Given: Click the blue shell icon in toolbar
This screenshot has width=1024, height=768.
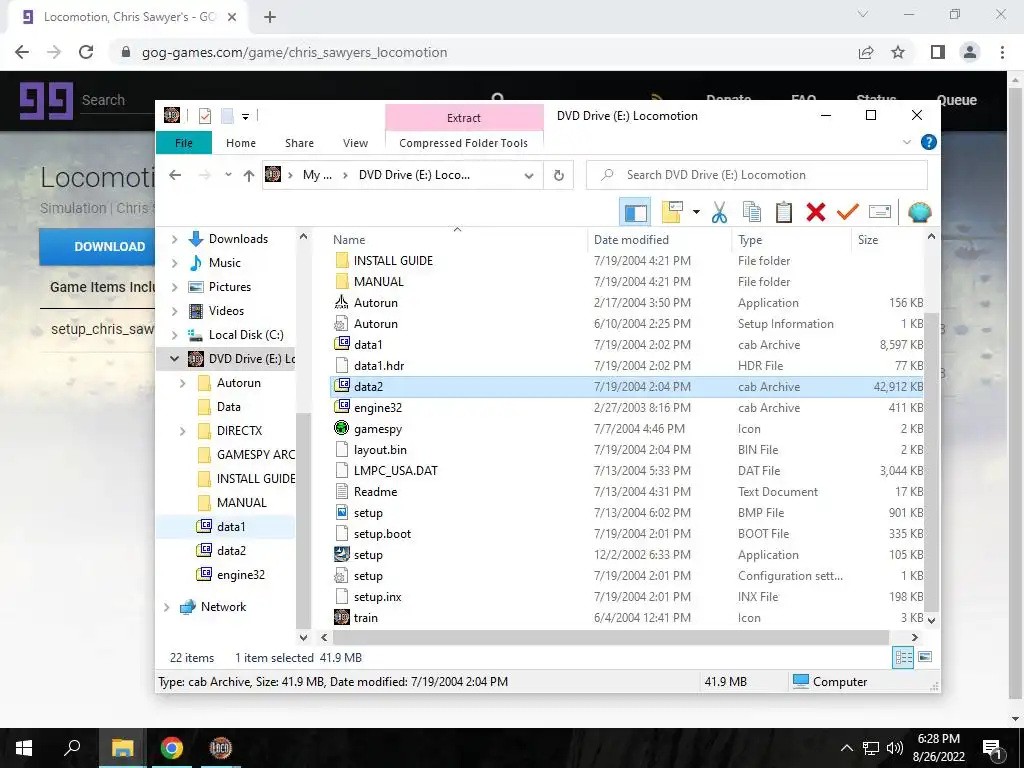Looking at the screenshot, I should [919, 212].
